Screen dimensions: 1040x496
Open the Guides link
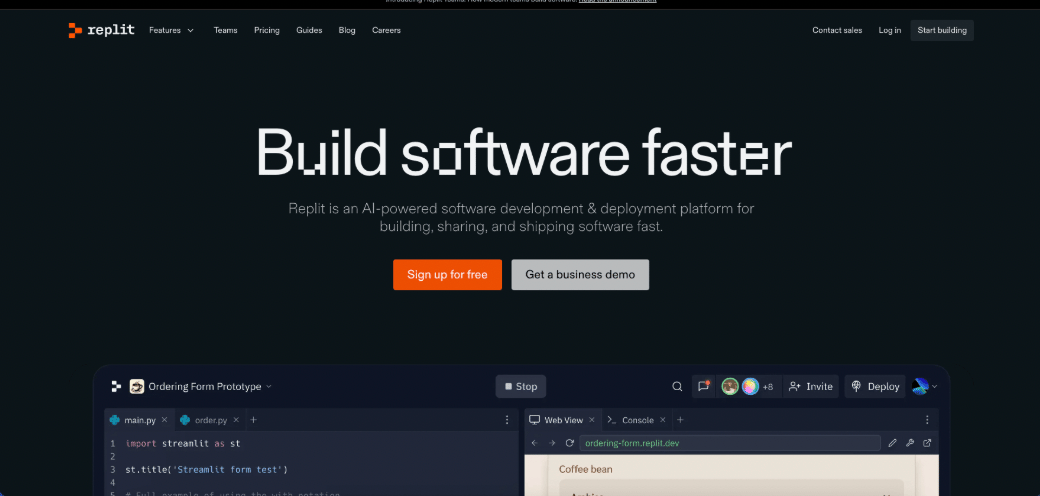coord(309,31)
